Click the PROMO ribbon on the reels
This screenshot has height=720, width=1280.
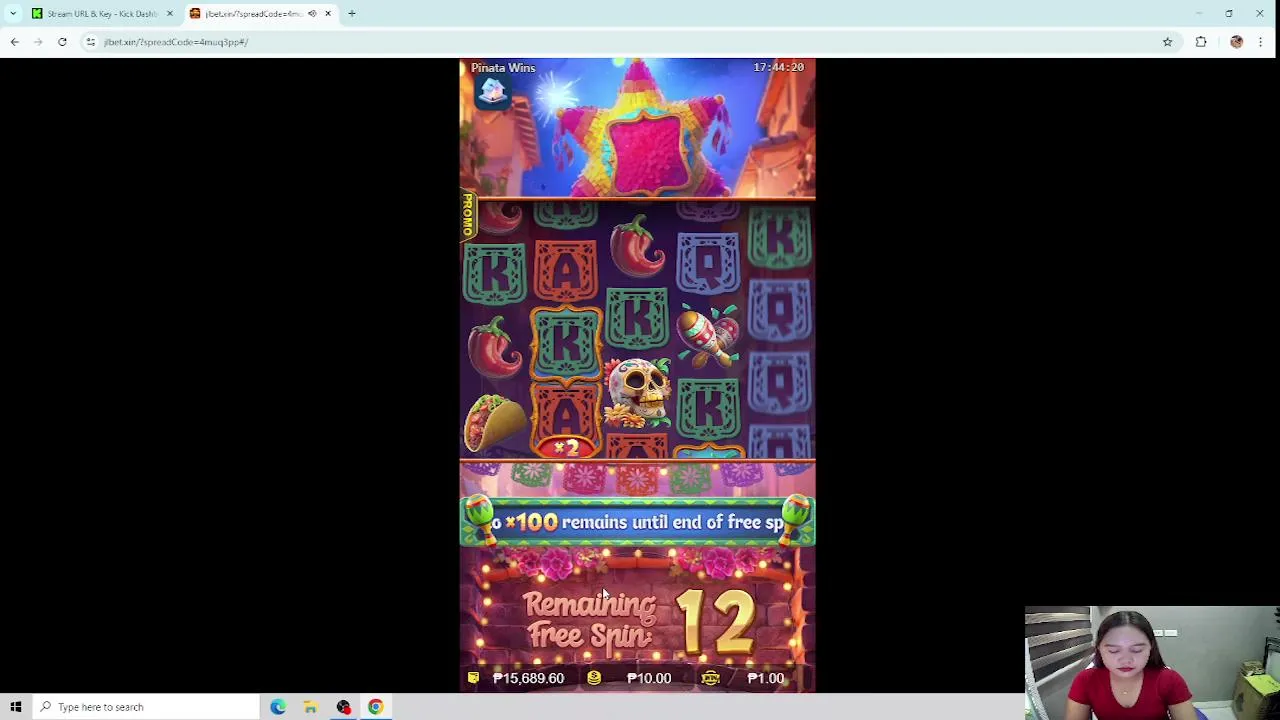467,216
